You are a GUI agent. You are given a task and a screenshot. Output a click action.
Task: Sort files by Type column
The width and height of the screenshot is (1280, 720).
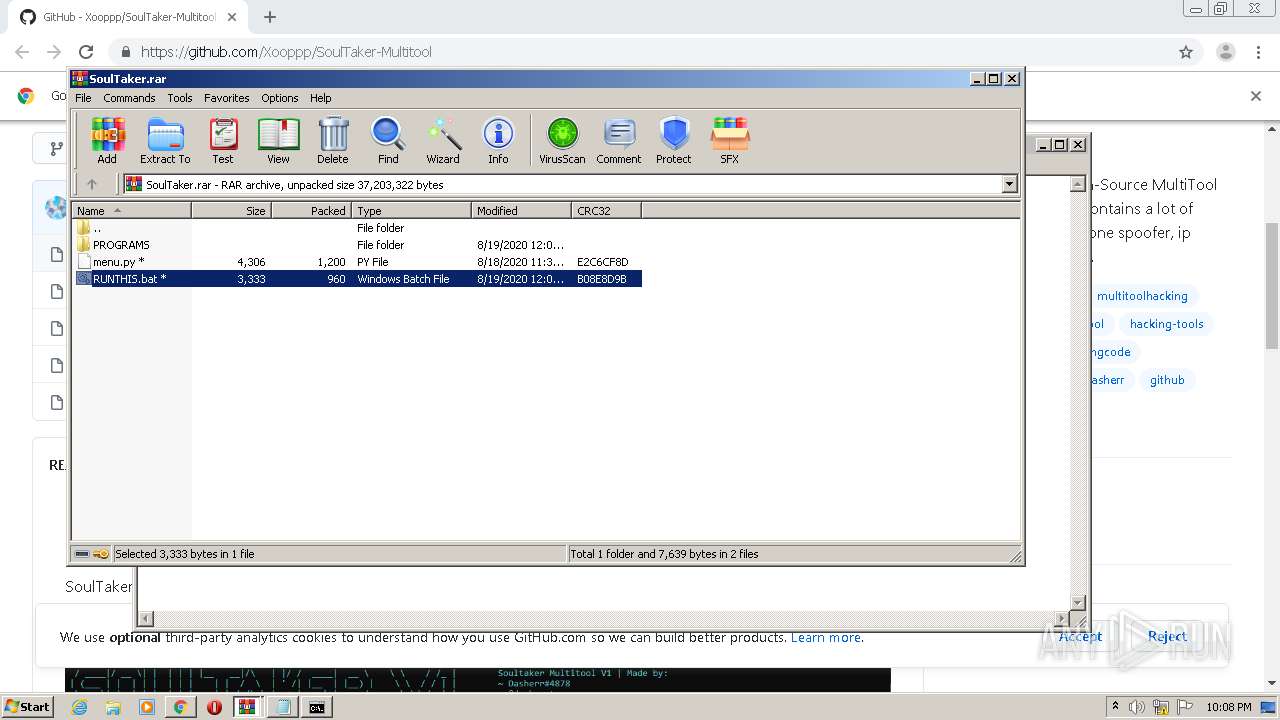point(411,210)
